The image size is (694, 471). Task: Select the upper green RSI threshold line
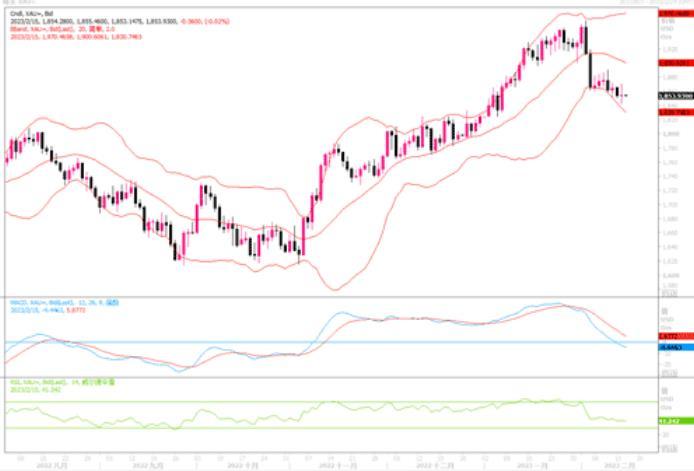pyautogui.click(x=300, y=402)
